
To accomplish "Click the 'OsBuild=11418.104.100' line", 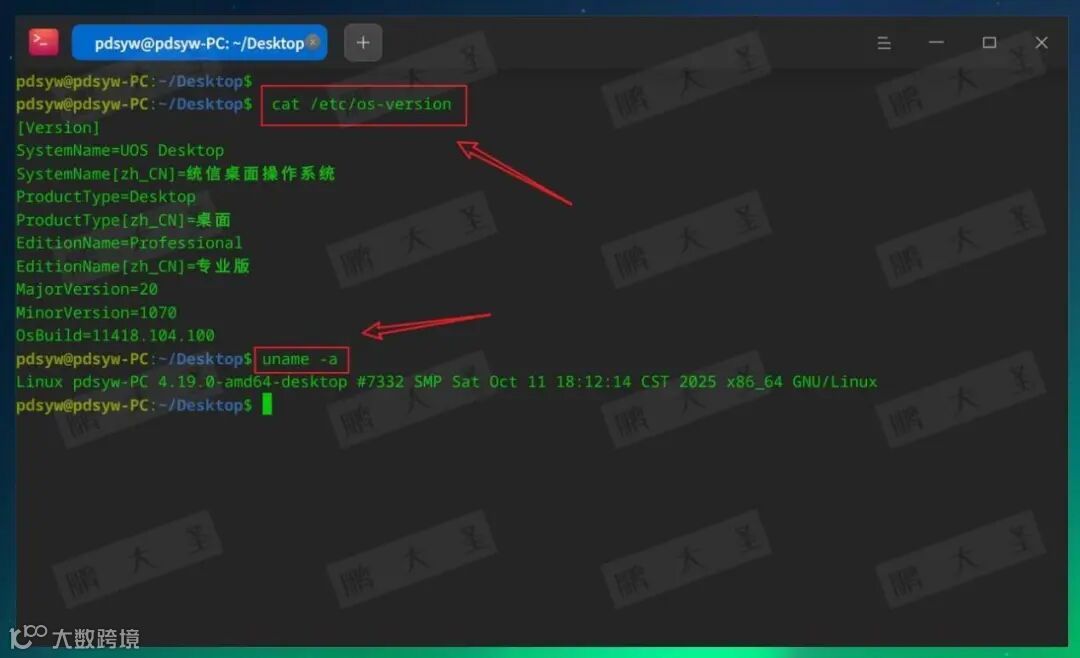I will pyautogui.click(x=115, y=336).
